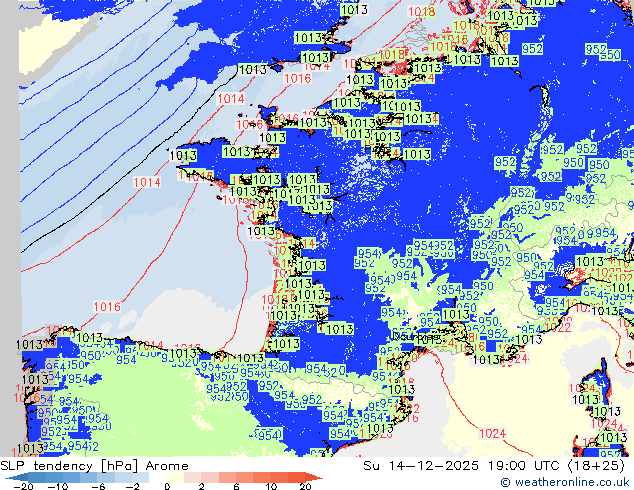Click the red '1014' label over the open Atlantic
The width and height of the screenshot is (634, 490).
147,183
